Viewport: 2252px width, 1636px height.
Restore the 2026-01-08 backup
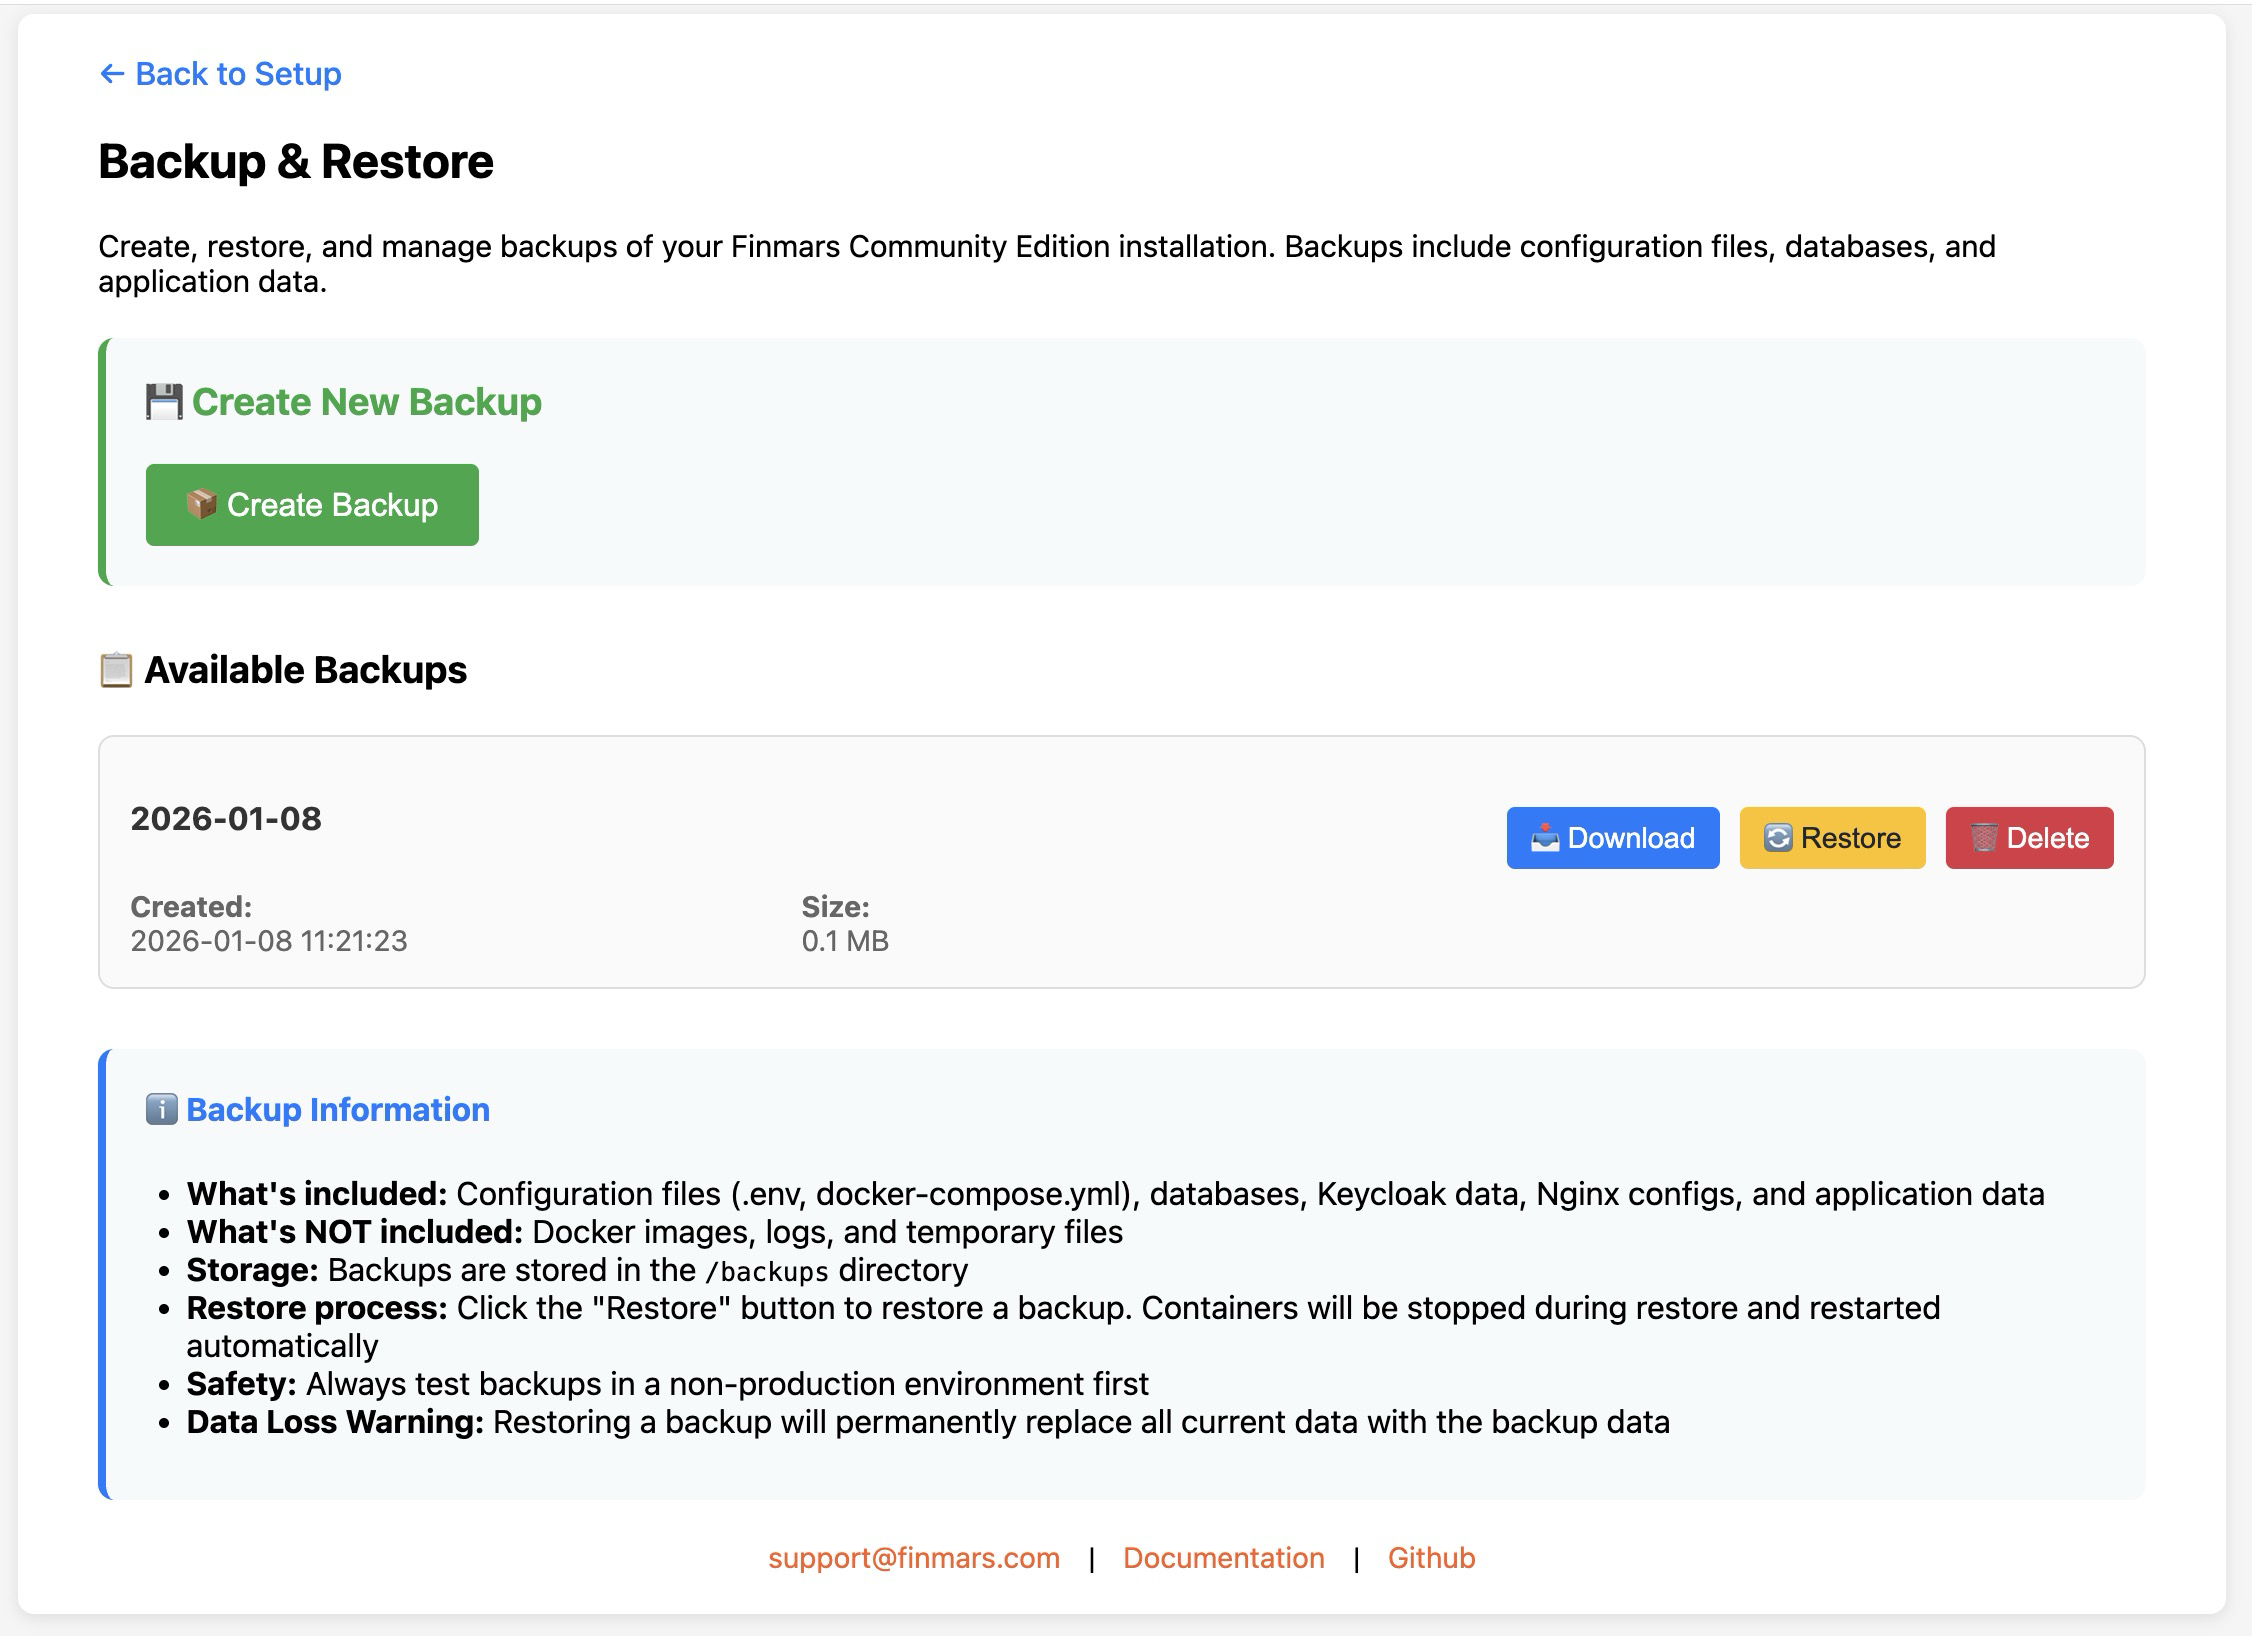(x=1832, y=838)
